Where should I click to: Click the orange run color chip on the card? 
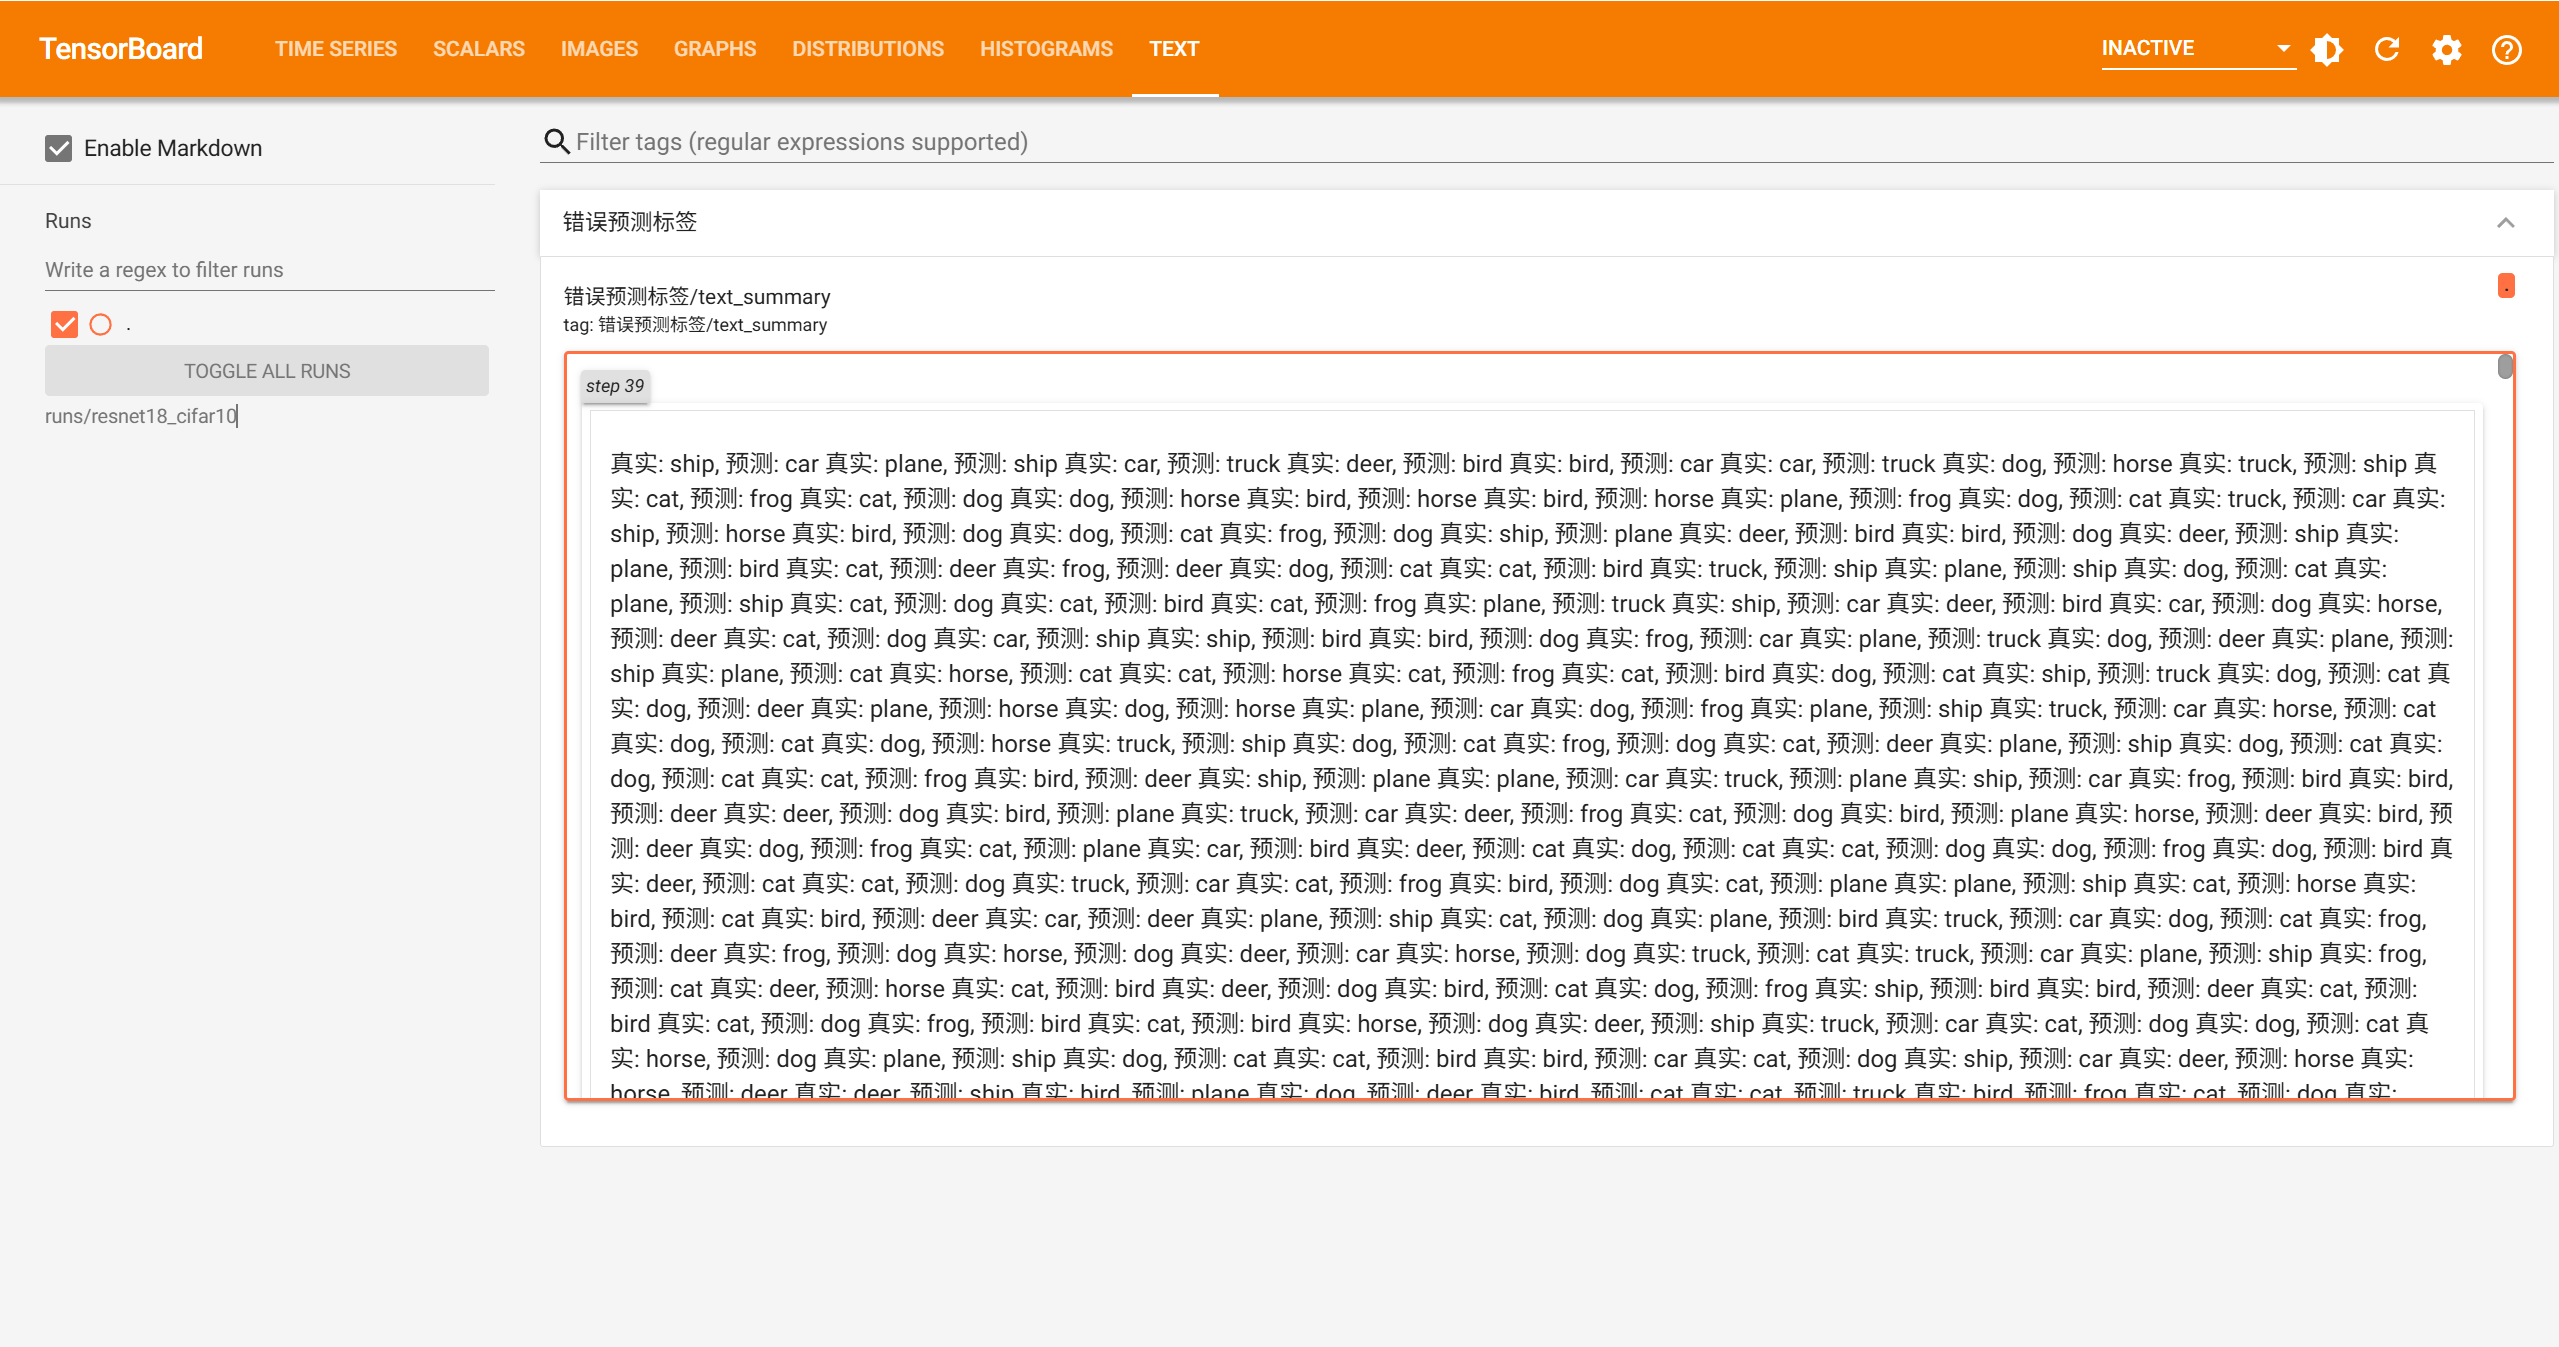[2505, 286]
